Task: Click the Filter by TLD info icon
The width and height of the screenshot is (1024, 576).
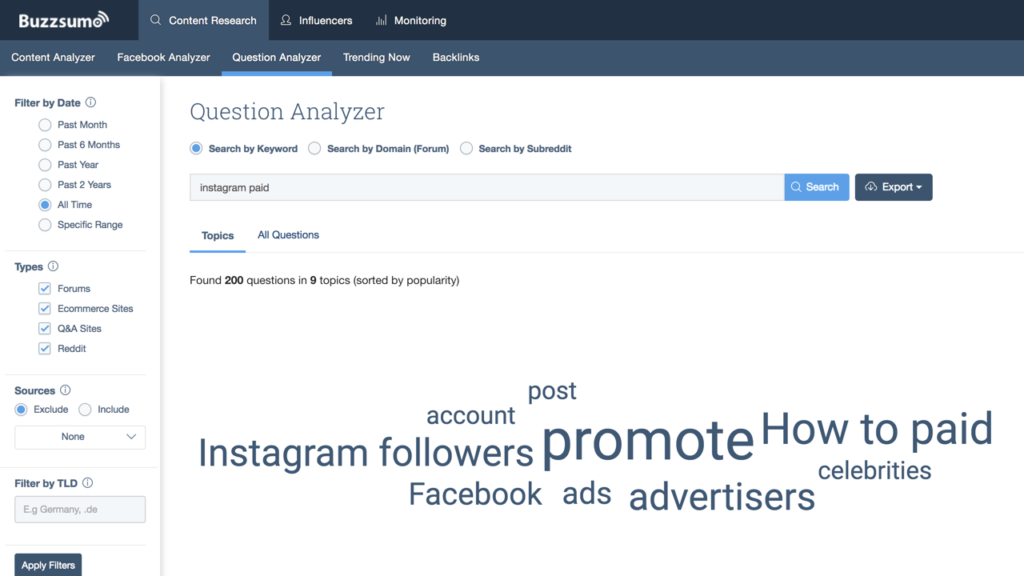Action: [x=88, y=483]
